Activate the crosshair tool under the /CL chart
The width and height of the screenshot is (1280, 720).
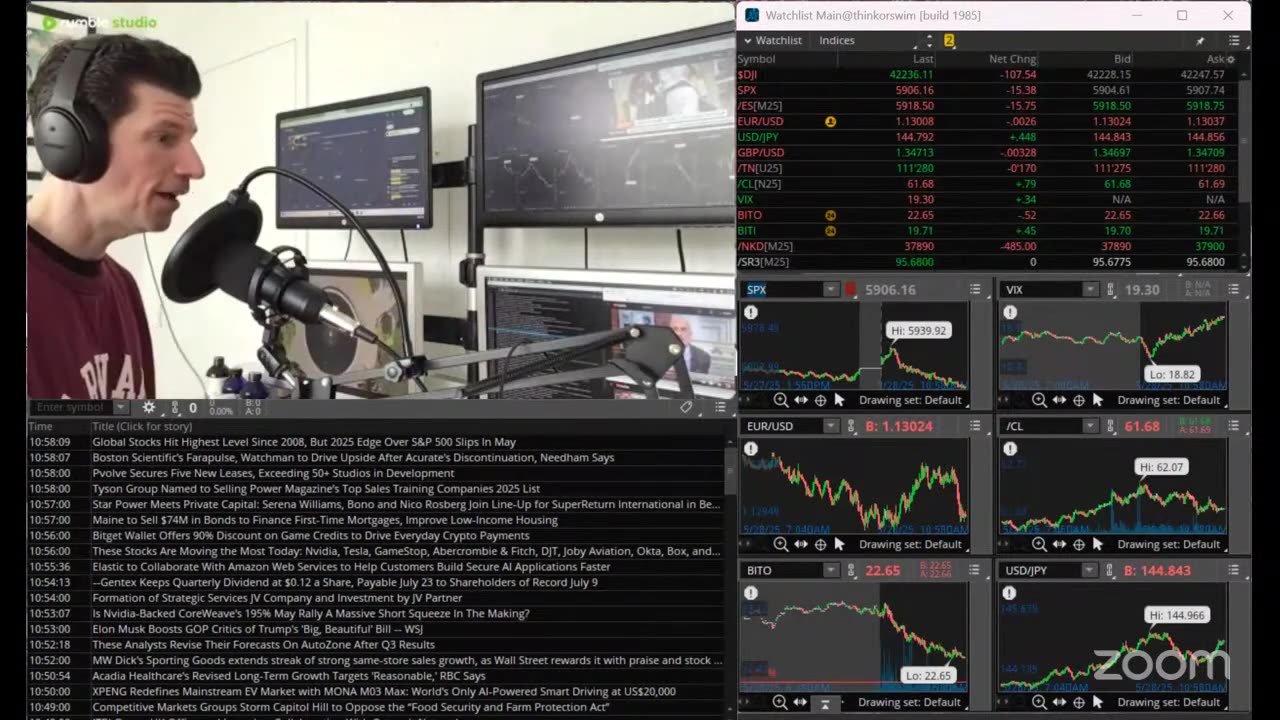(x=1078, y=544)
